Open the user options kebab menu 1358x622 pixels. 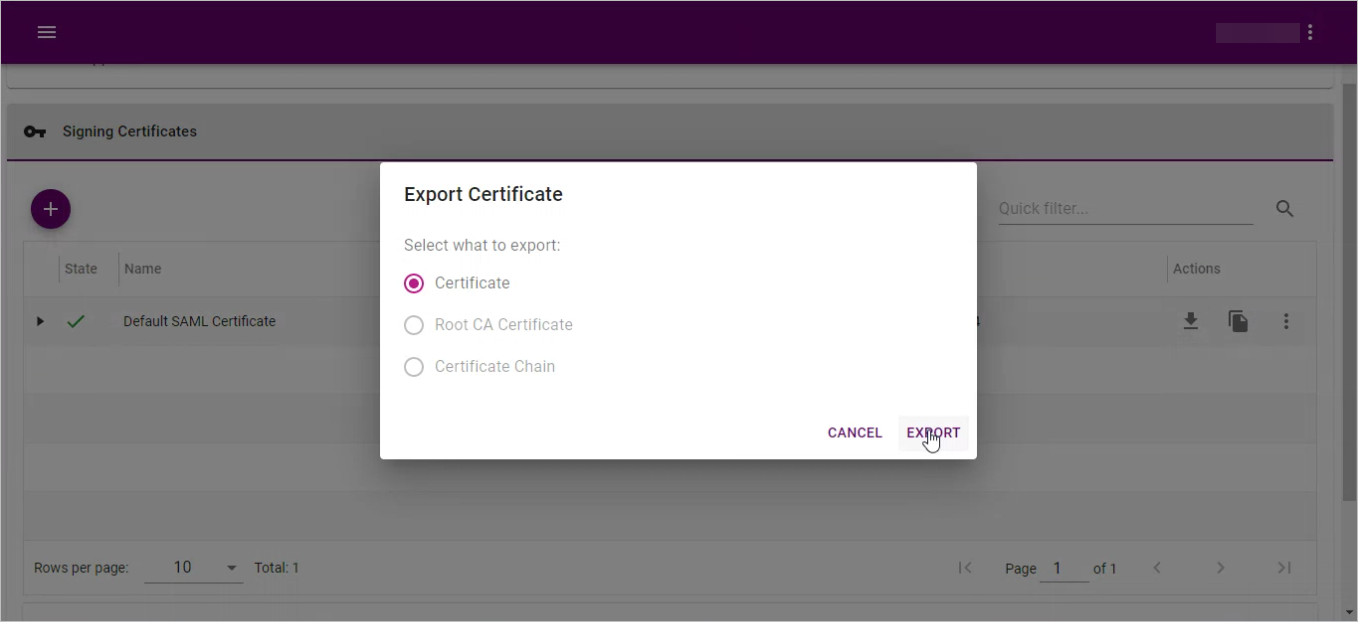click(1310, 32)
